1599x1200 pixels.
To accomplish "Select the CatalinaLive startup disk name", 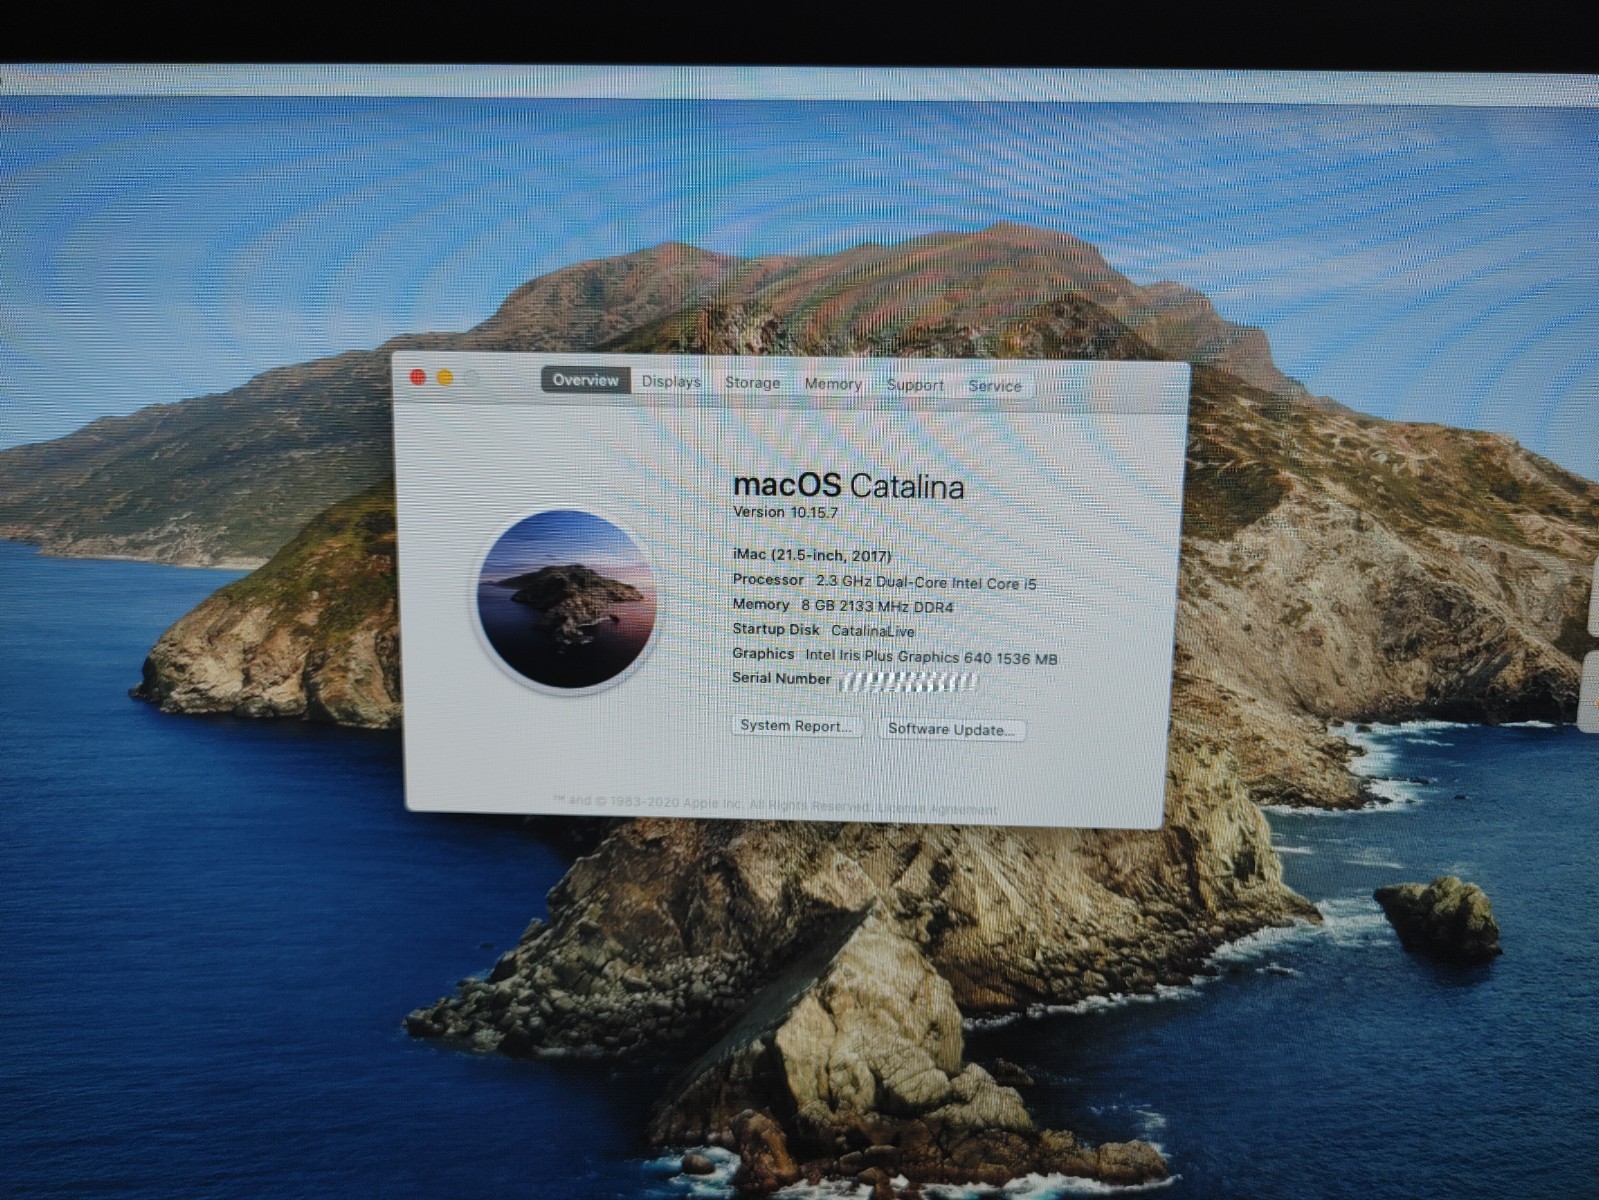I will click(x=873, y=631).
